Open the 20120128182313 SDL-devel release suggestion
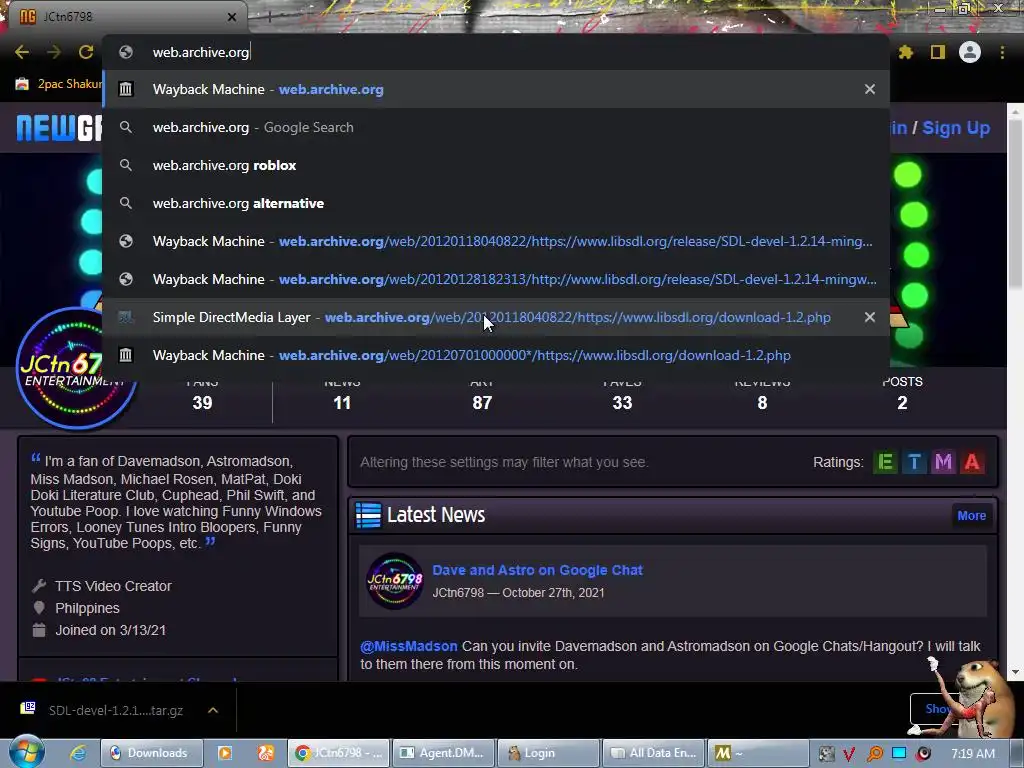 496,279
